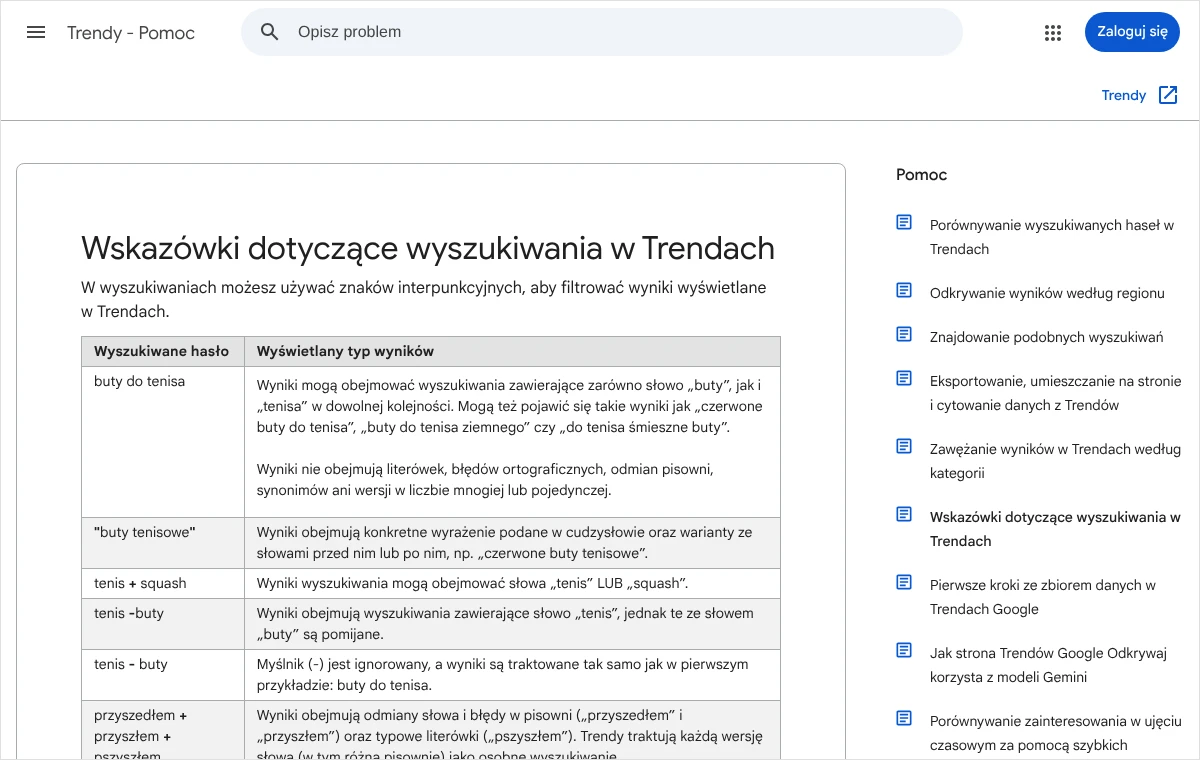Click the Wyszukiwane hasło column header
This screenshot has width=1200, height=760.
pyautogui.click(x=162, y=351)
